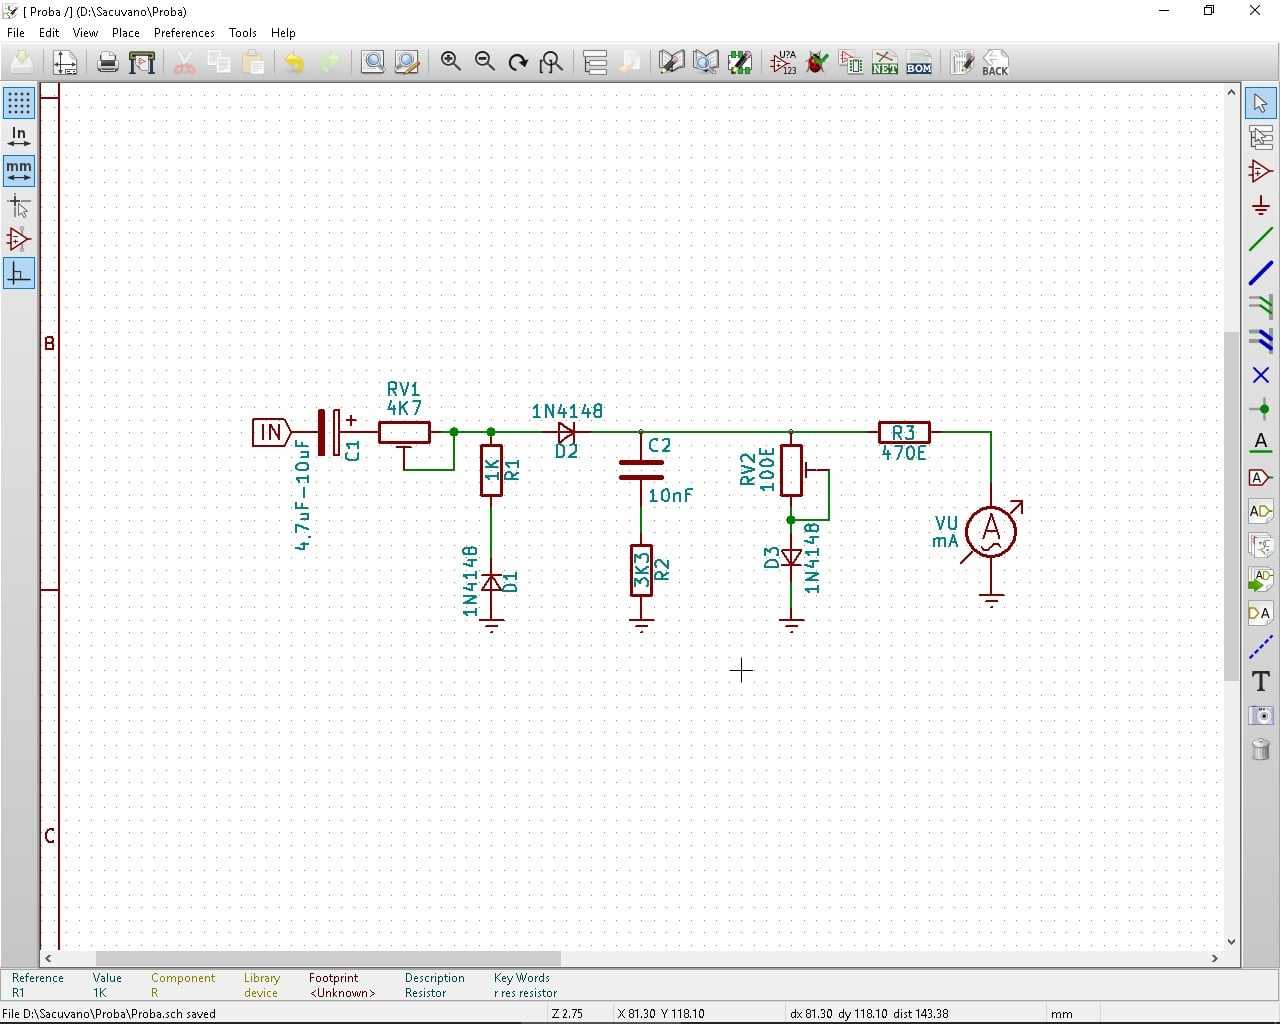Run the electrical rules check
1280x1024 pixels.
[817, 63]
